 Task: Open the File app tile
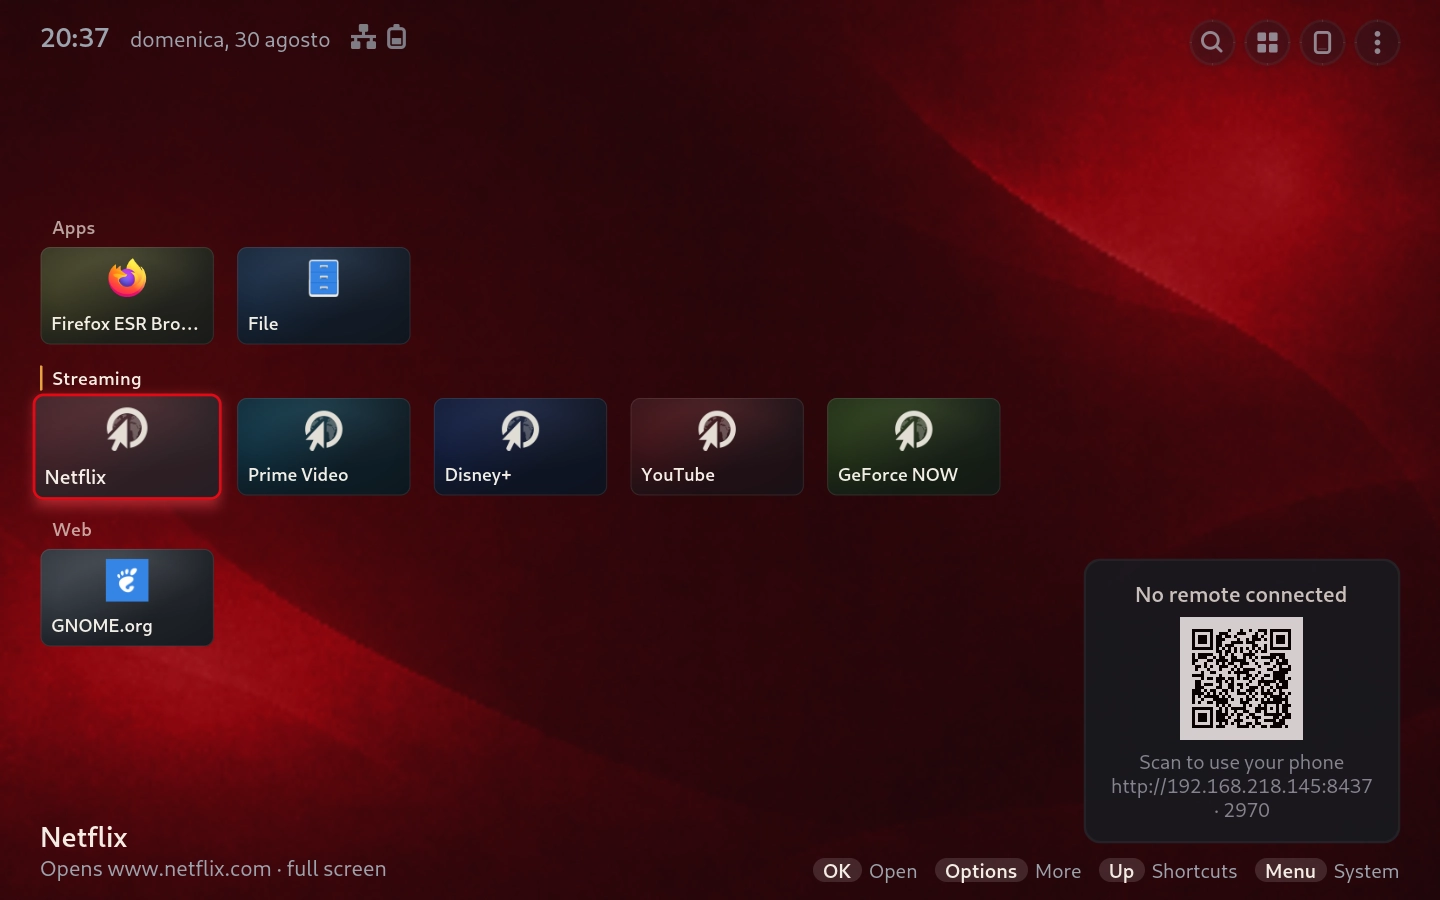pyautogui.click(x=324, y=296)
